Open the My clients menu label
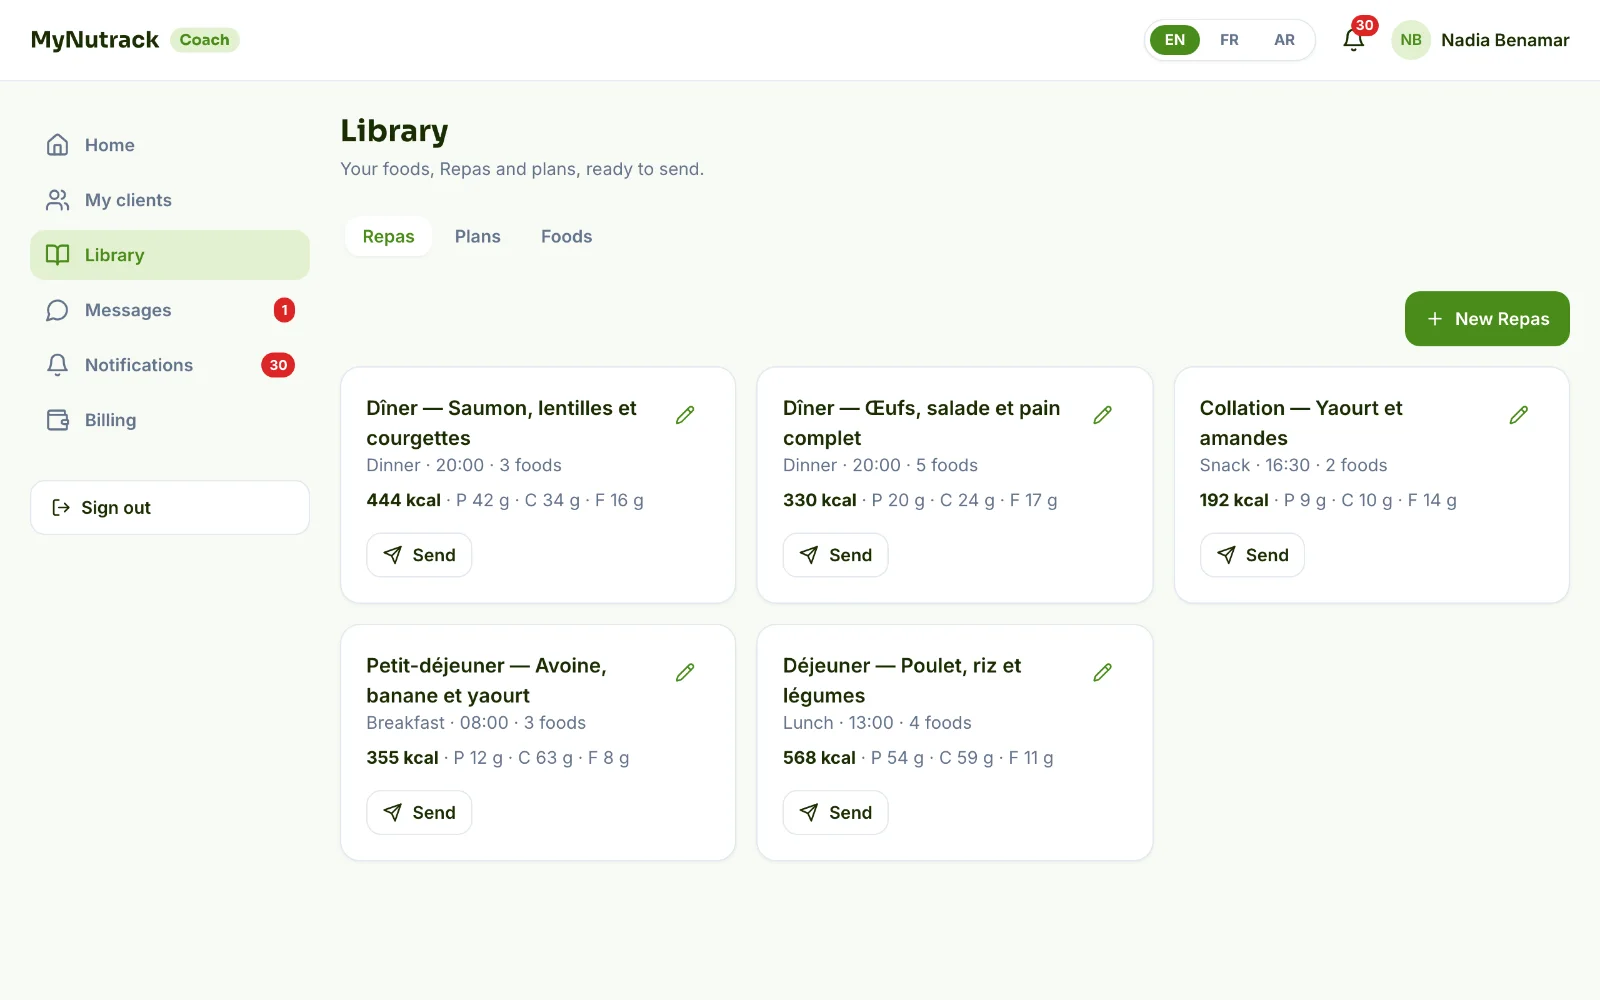The width and height of the screenshot is (1600, 1000). [x=128, y=200]
